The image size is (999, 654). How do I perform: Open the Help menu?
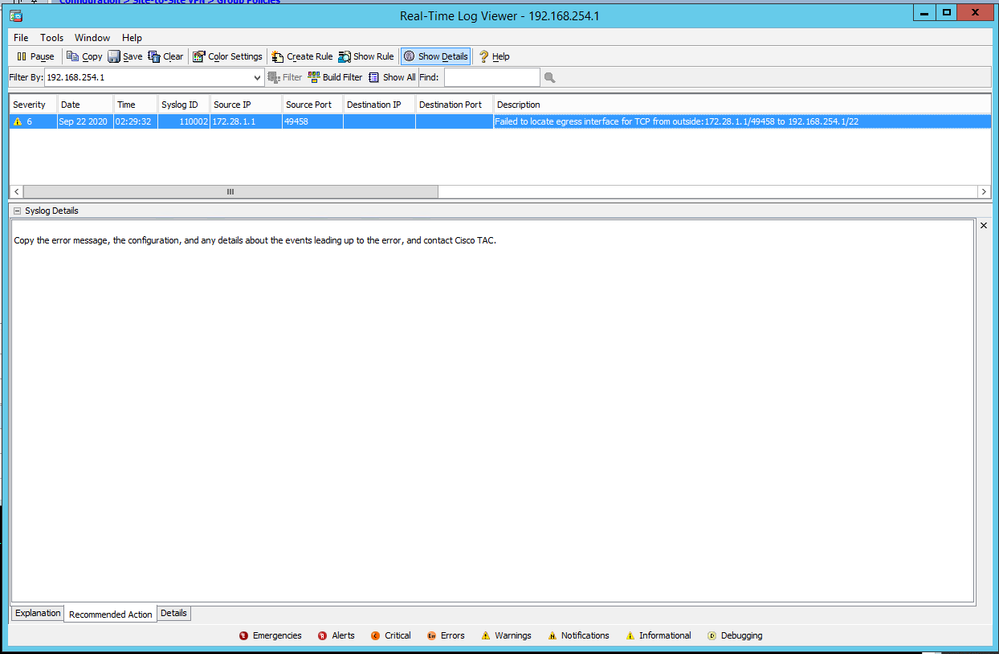tap(132, 38)
